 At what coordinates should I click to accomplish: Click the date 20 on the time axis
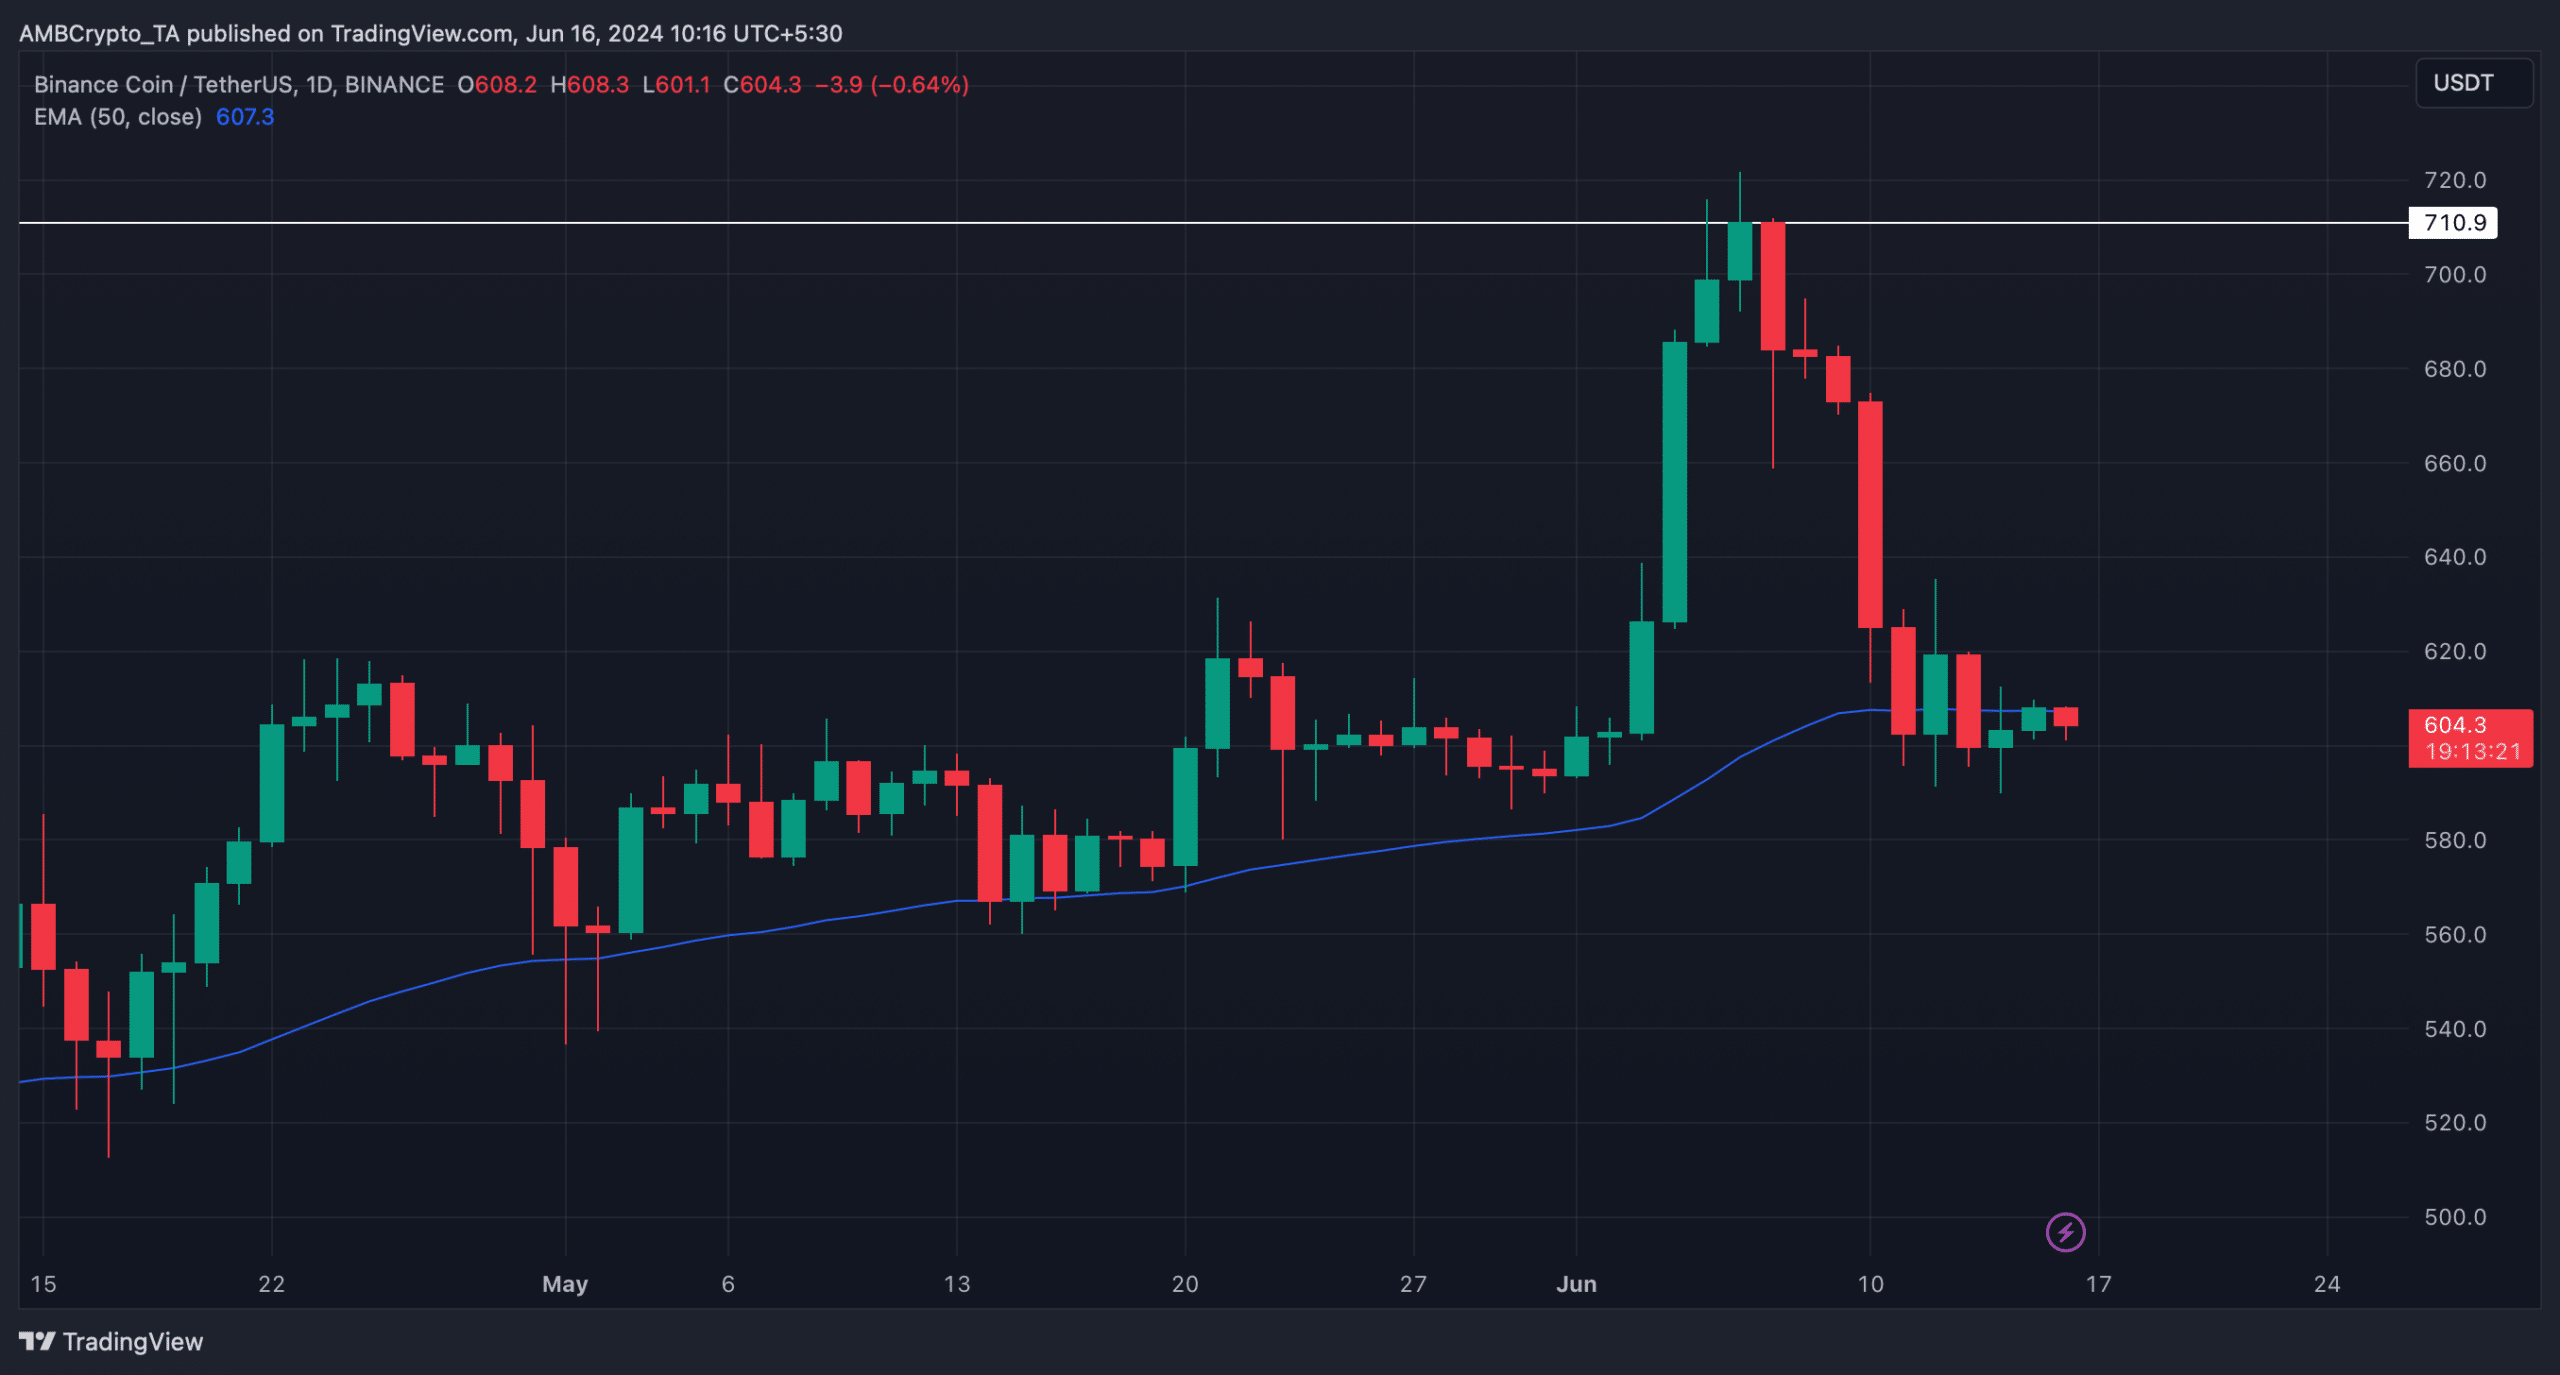[1185, 1284]
